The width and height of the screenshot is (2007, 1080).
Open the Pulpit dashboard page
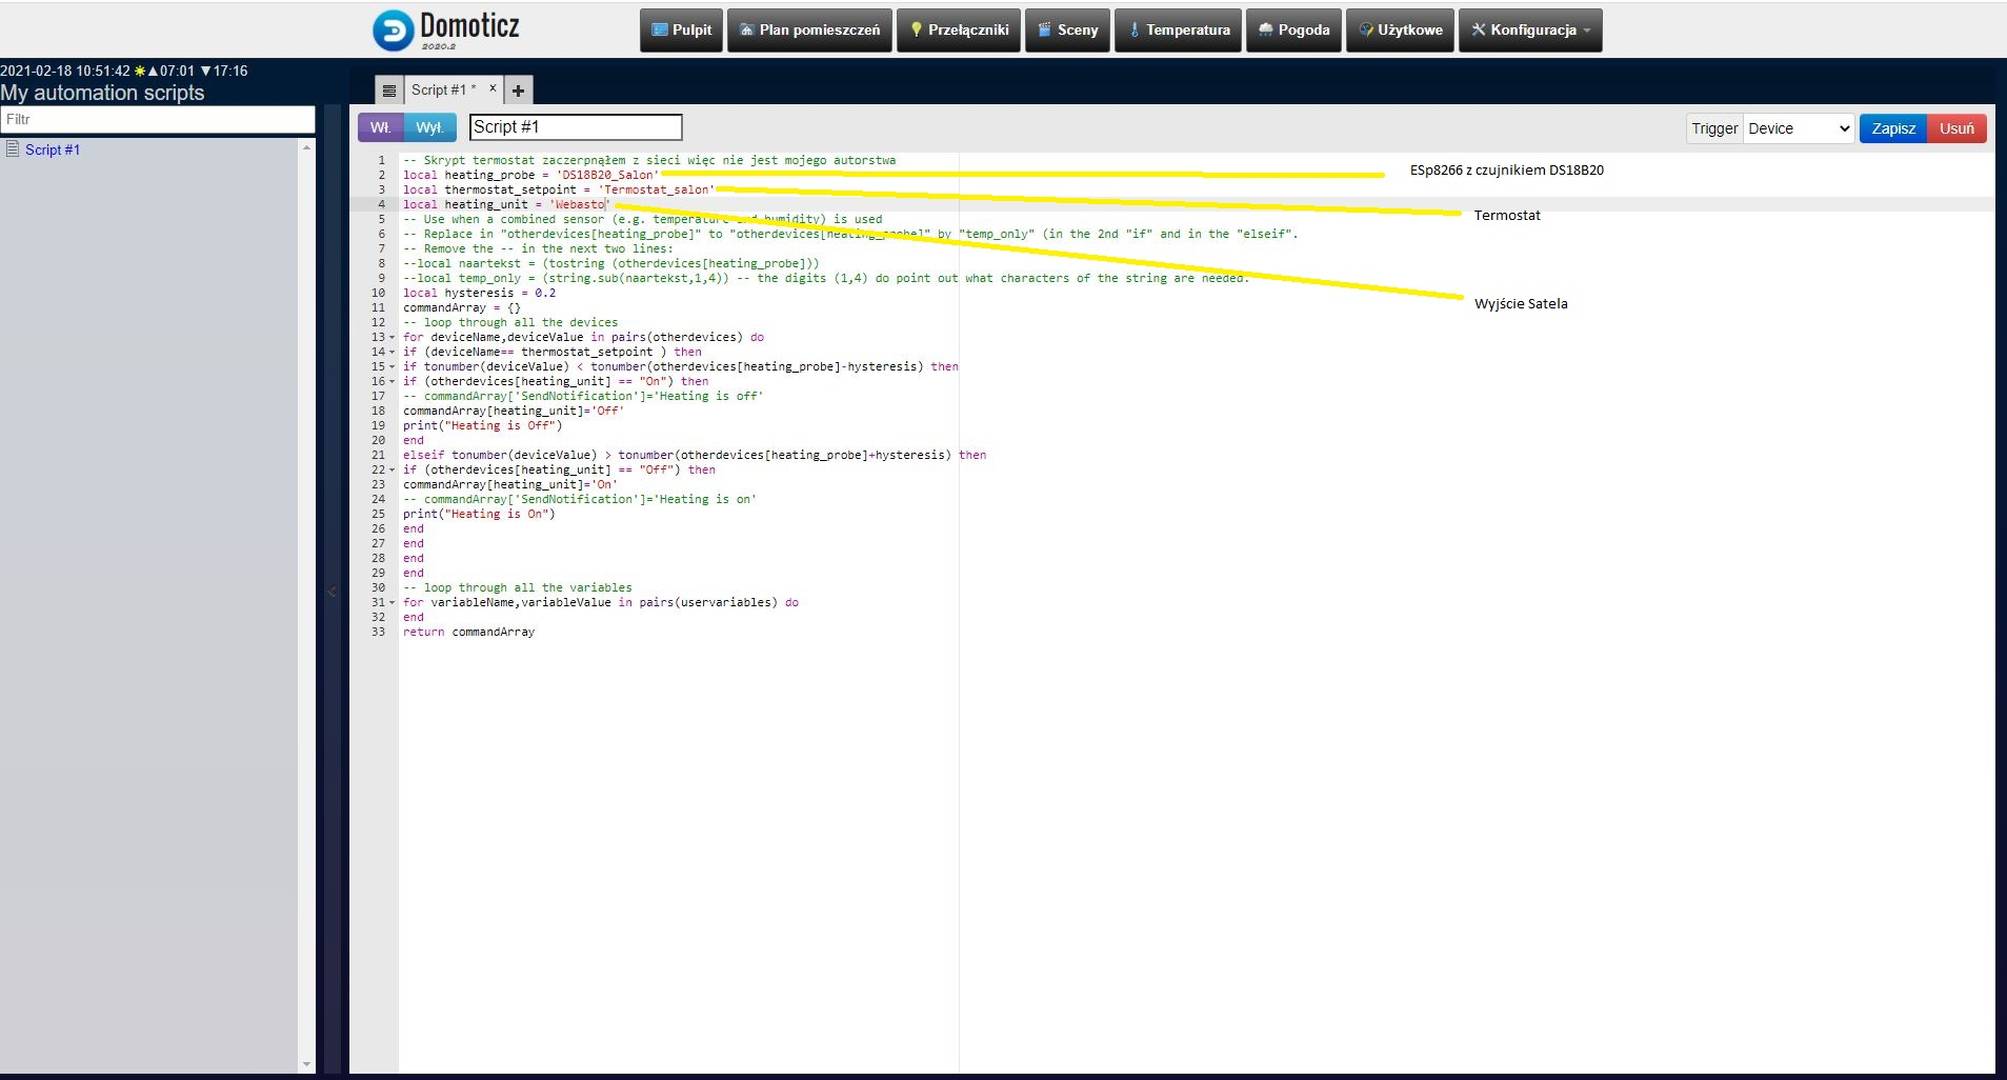pyautogui.click(x=681, y=30)
